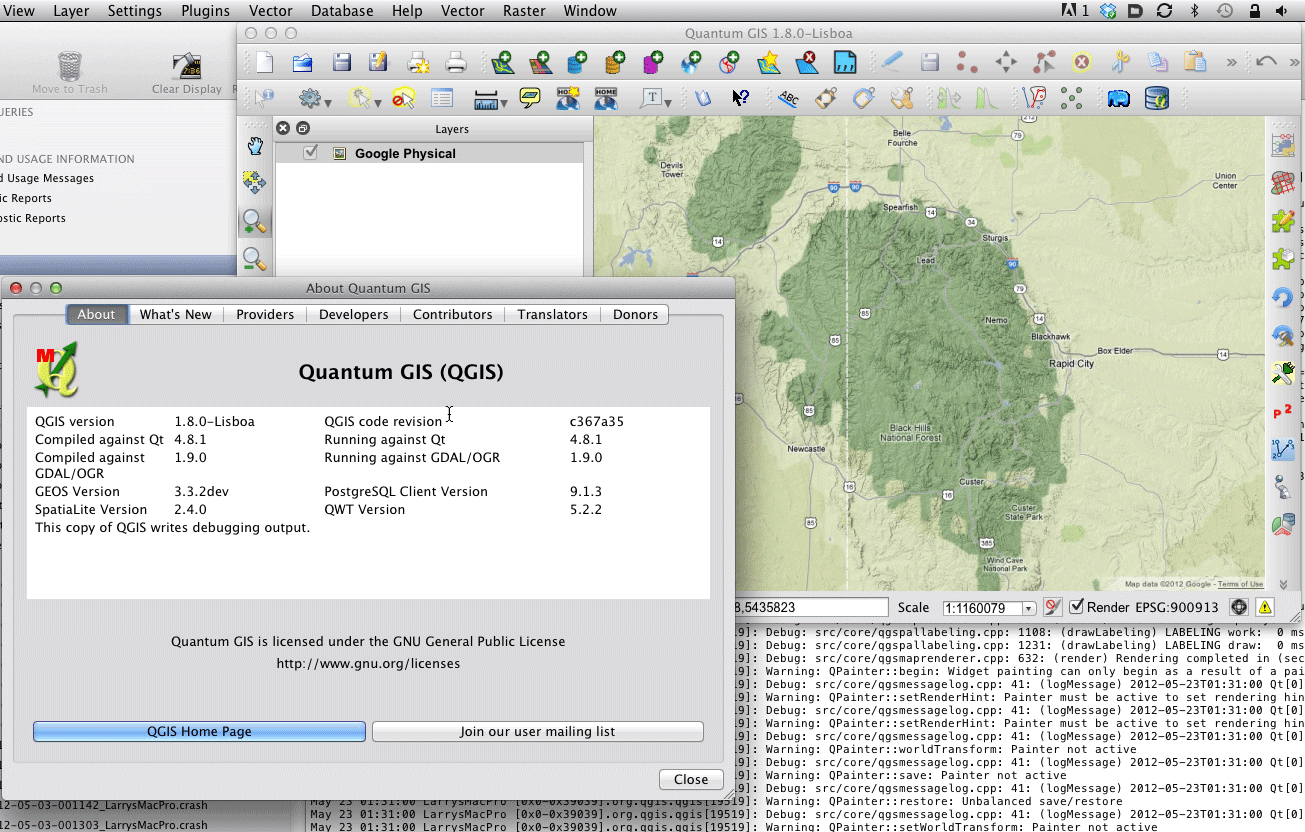
Task: Expand Select Features tool dropdown arrow
Action: coord(377,102)
